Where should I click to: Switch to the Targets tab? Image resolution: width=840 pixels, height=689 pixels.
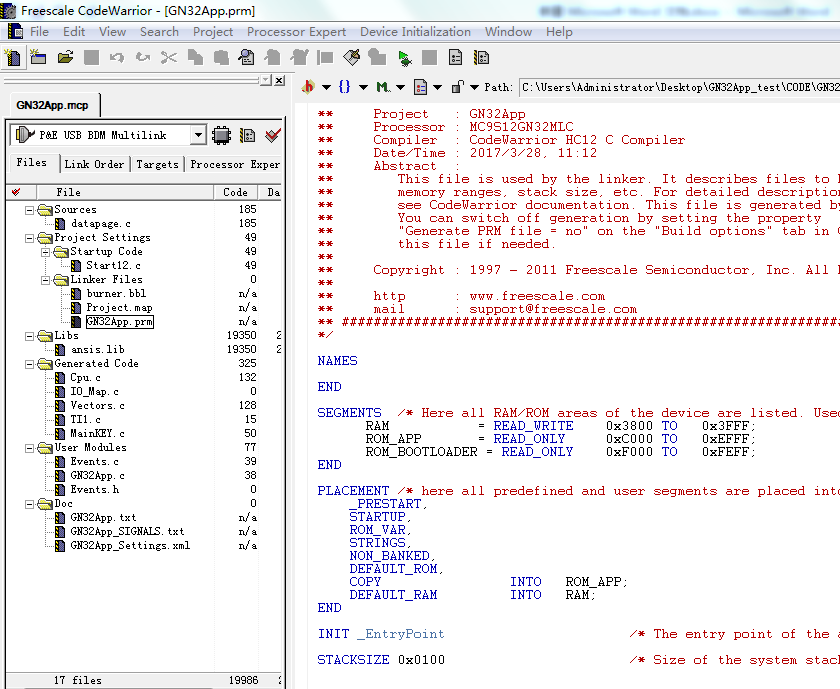click(x=157, y=164)
